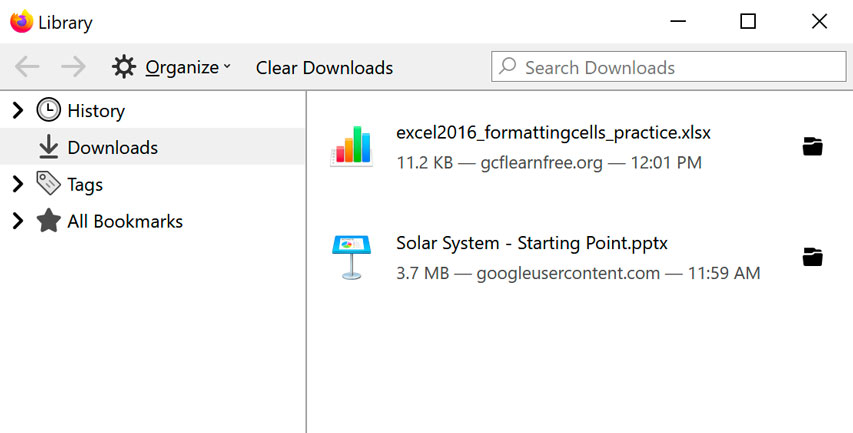Screen dimensions: 853x433
Task: Expand the History tree node arrow
Action: (17, 111)
